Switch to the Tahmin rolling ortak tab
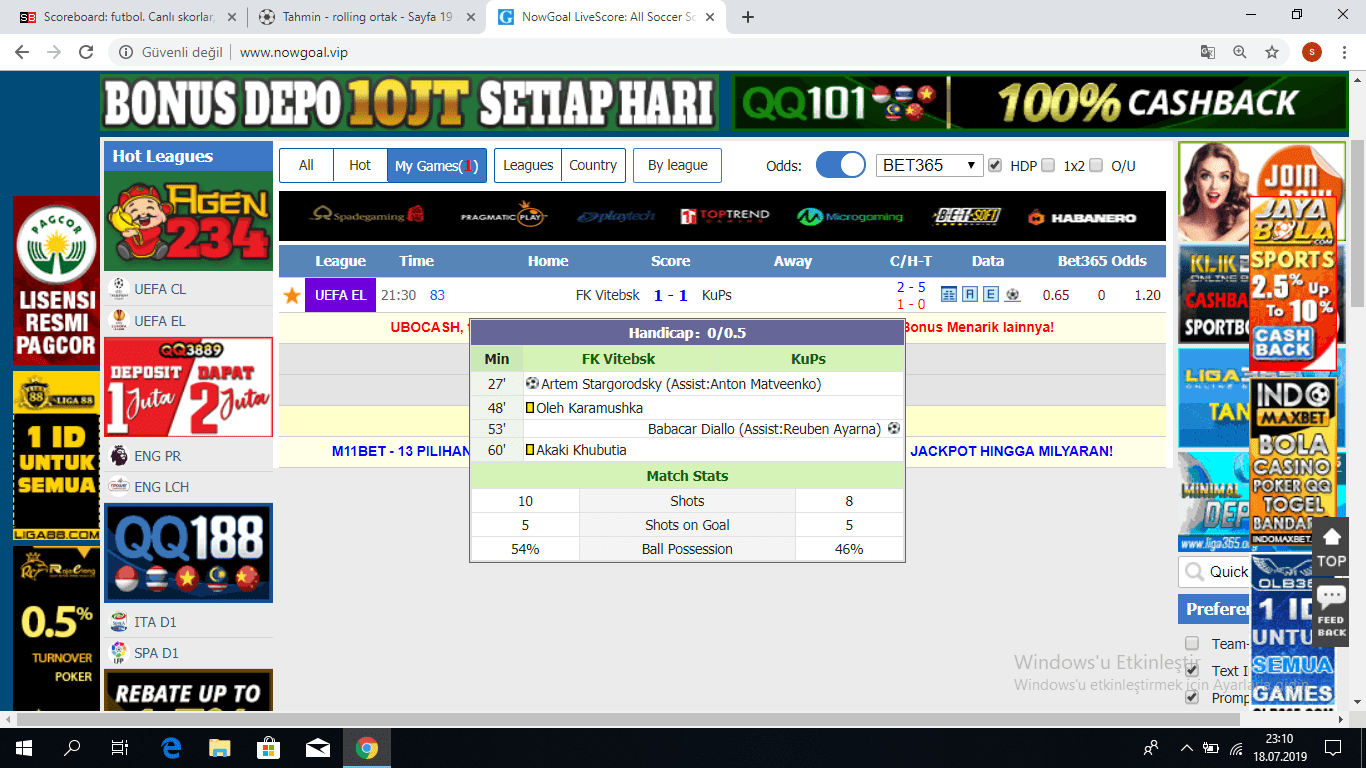The height and width of the screenshot is (768, 1366). coord(366,17)
